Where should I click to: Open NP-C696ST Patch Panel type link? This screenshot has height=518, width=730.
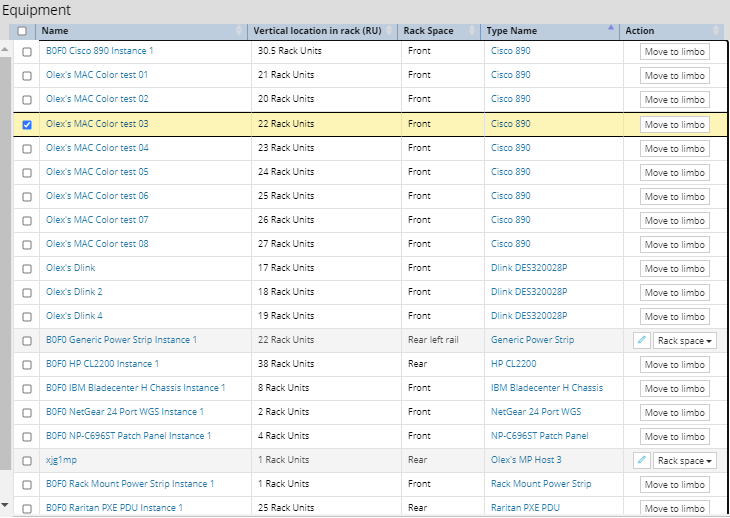click(540, 436)
